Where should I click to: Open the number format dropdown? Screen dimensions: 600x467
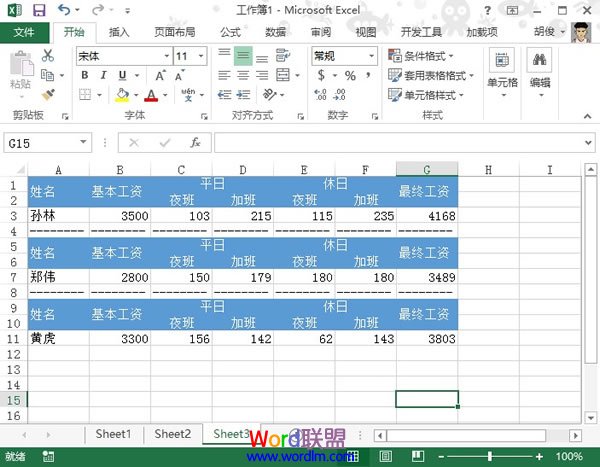(x=371, y=56)
